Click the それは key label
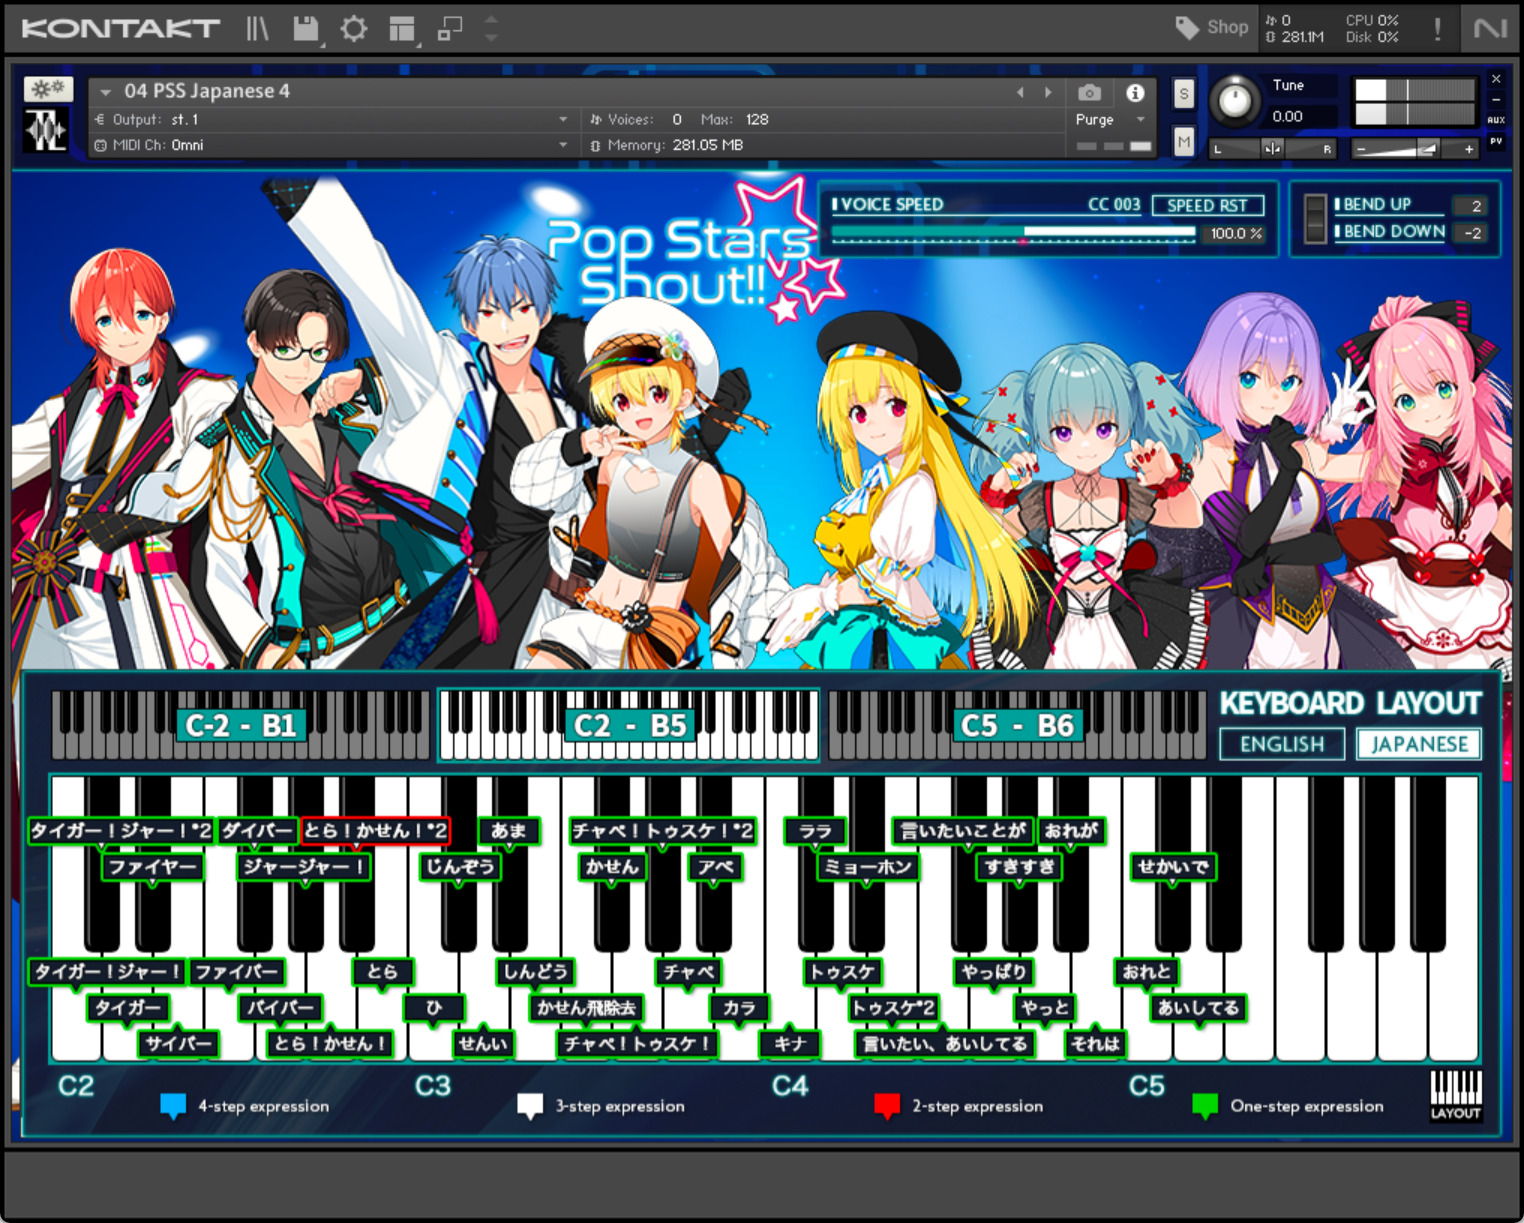 1095,1043
